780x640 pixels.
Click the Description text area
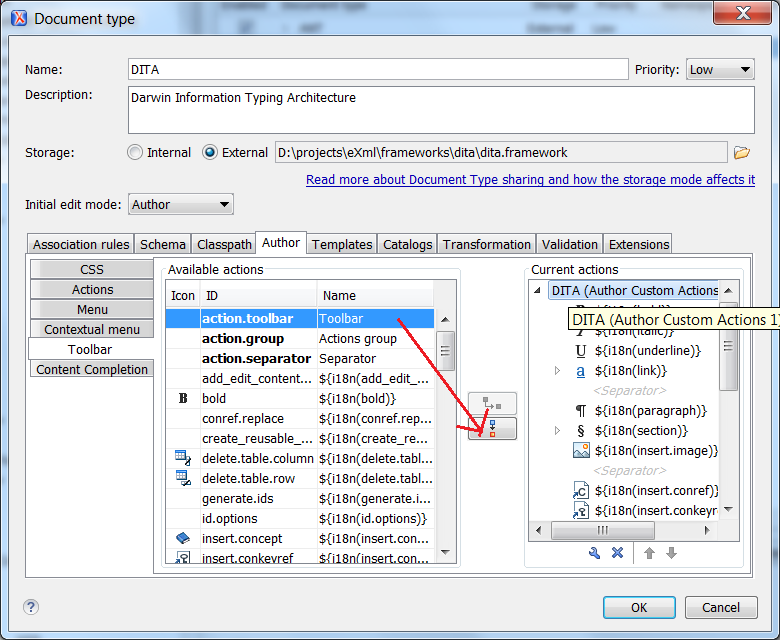coord(441,110)
